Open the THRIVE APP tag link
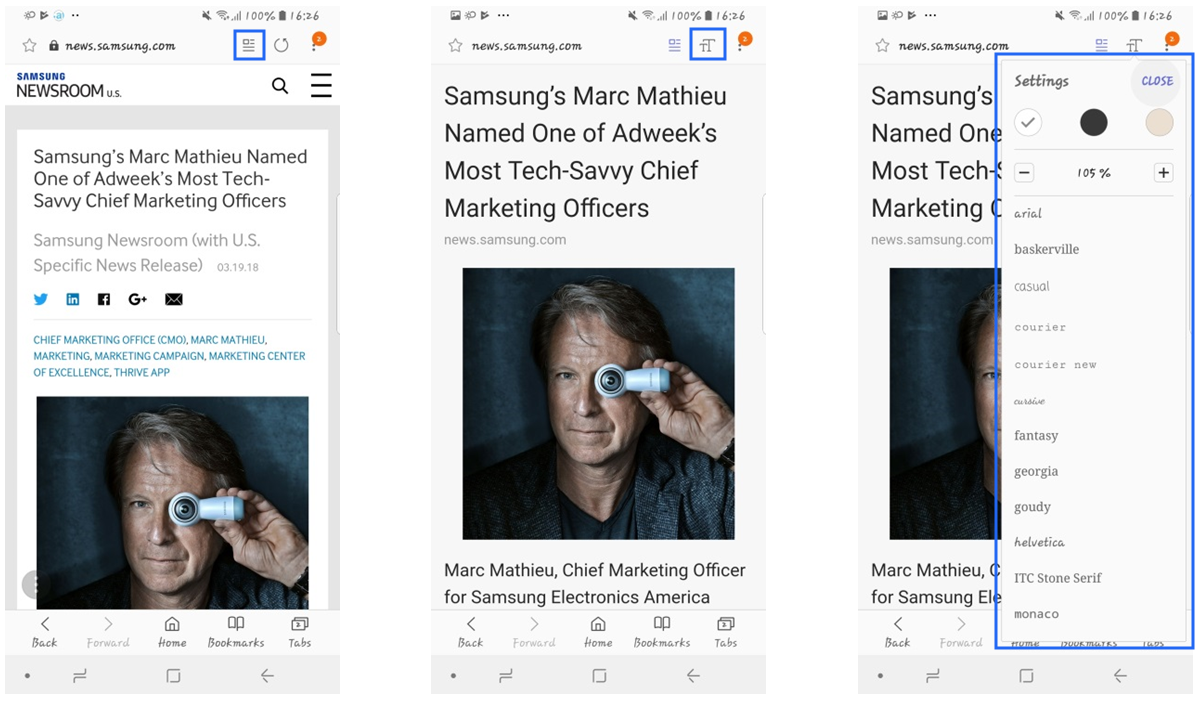Screen dimensions: 1200x703 point(142,372)
